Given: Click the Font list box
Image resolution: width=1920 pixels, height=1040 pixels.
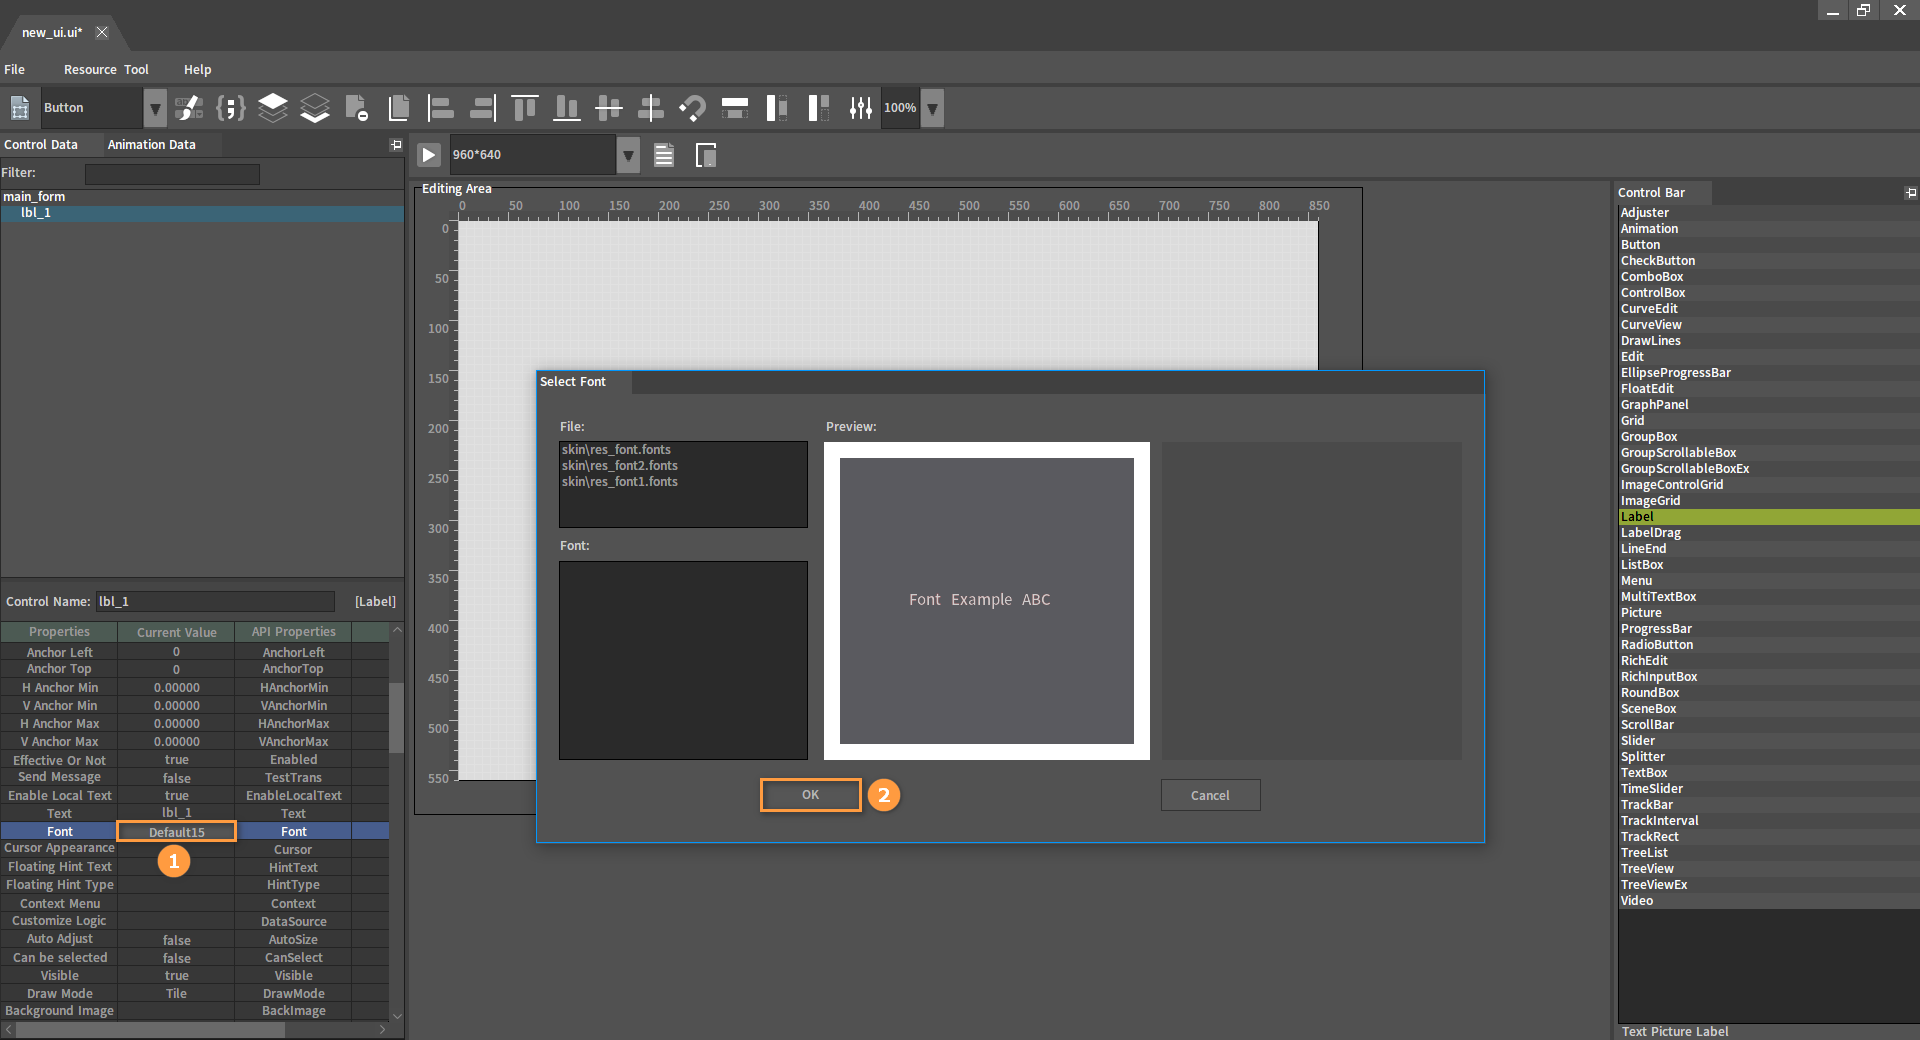Looking at the screenshot, I should [x=683, y=660].
